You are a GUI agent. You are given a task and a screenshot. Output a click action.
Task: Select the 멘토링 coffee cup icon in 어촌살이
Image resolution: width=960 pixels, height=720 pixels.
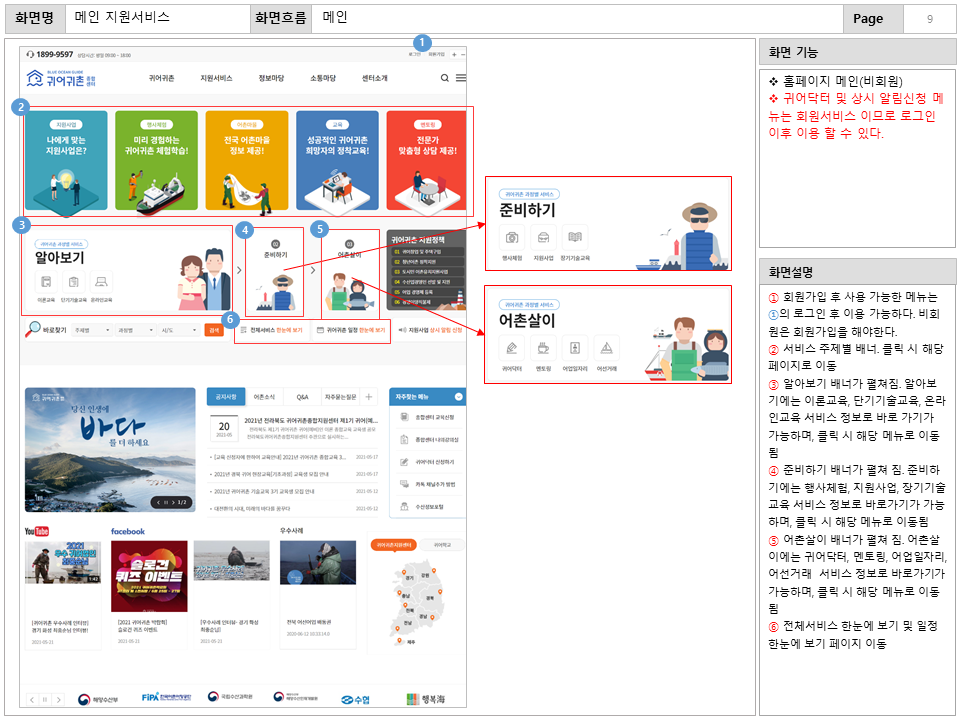click(543, 346)
